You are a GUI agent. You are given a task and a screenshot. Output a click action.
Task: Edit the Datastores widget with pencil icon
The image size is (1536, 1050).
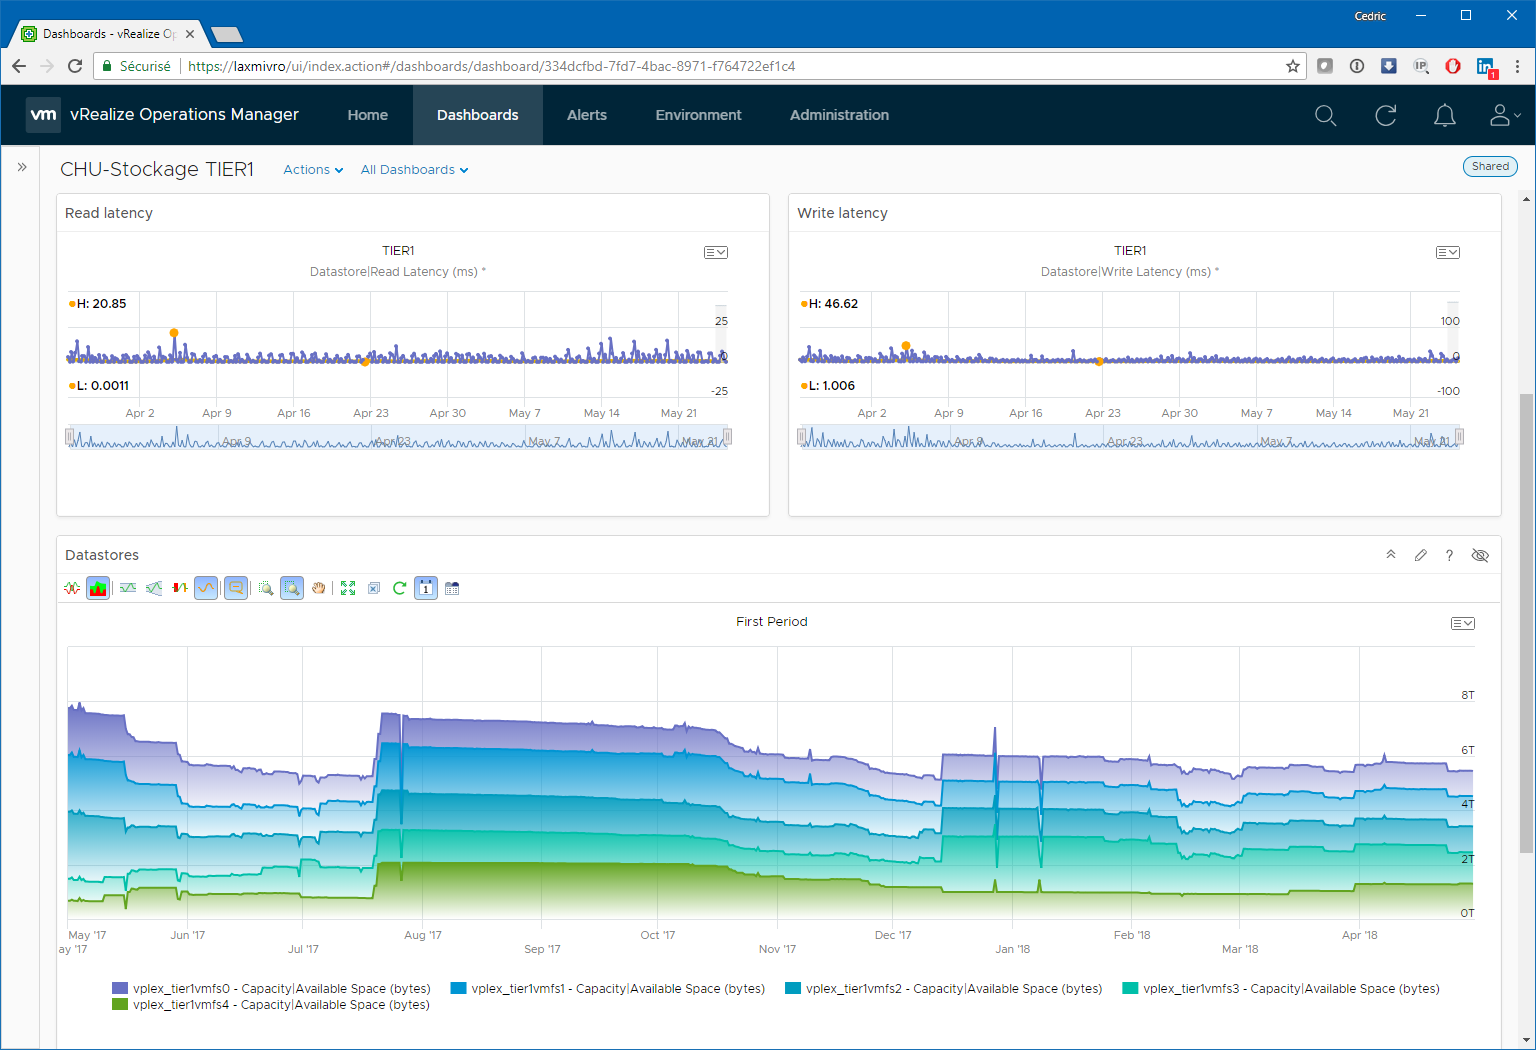(x=1420, y=555)
